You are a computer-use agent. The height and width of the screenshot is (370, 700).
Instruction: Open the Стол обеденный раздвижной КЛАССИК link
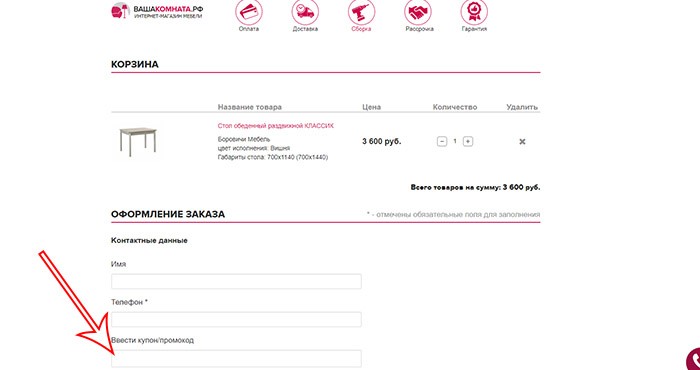click(275, 126)
